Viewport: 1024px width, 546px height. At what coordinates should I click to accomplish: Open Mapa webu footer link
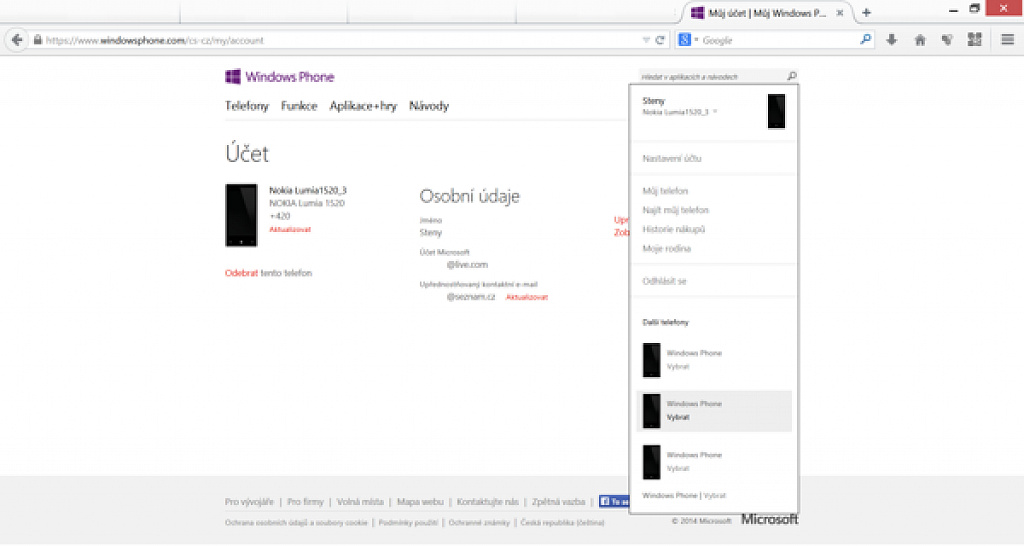[421, 502]
